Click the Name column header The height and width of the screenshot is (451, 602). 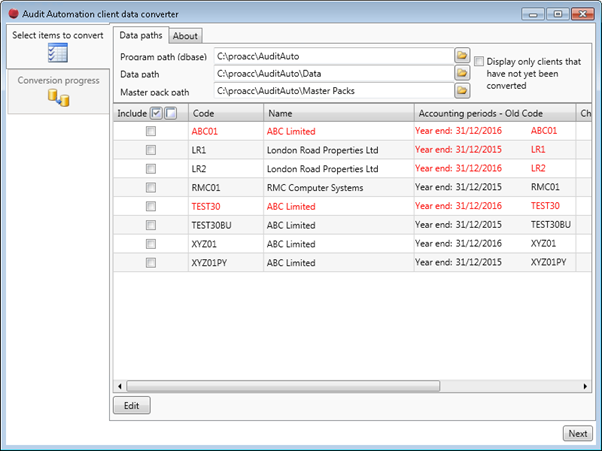point(339,113)
